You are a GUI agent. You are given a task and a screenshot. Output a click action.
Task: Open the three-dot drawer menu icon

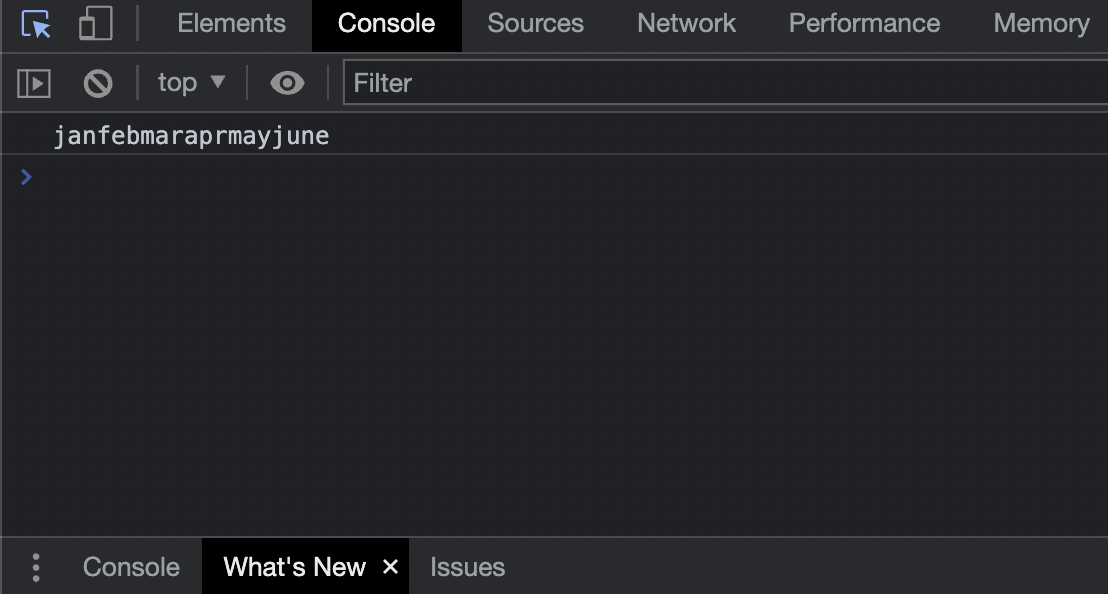coord(35,567)
